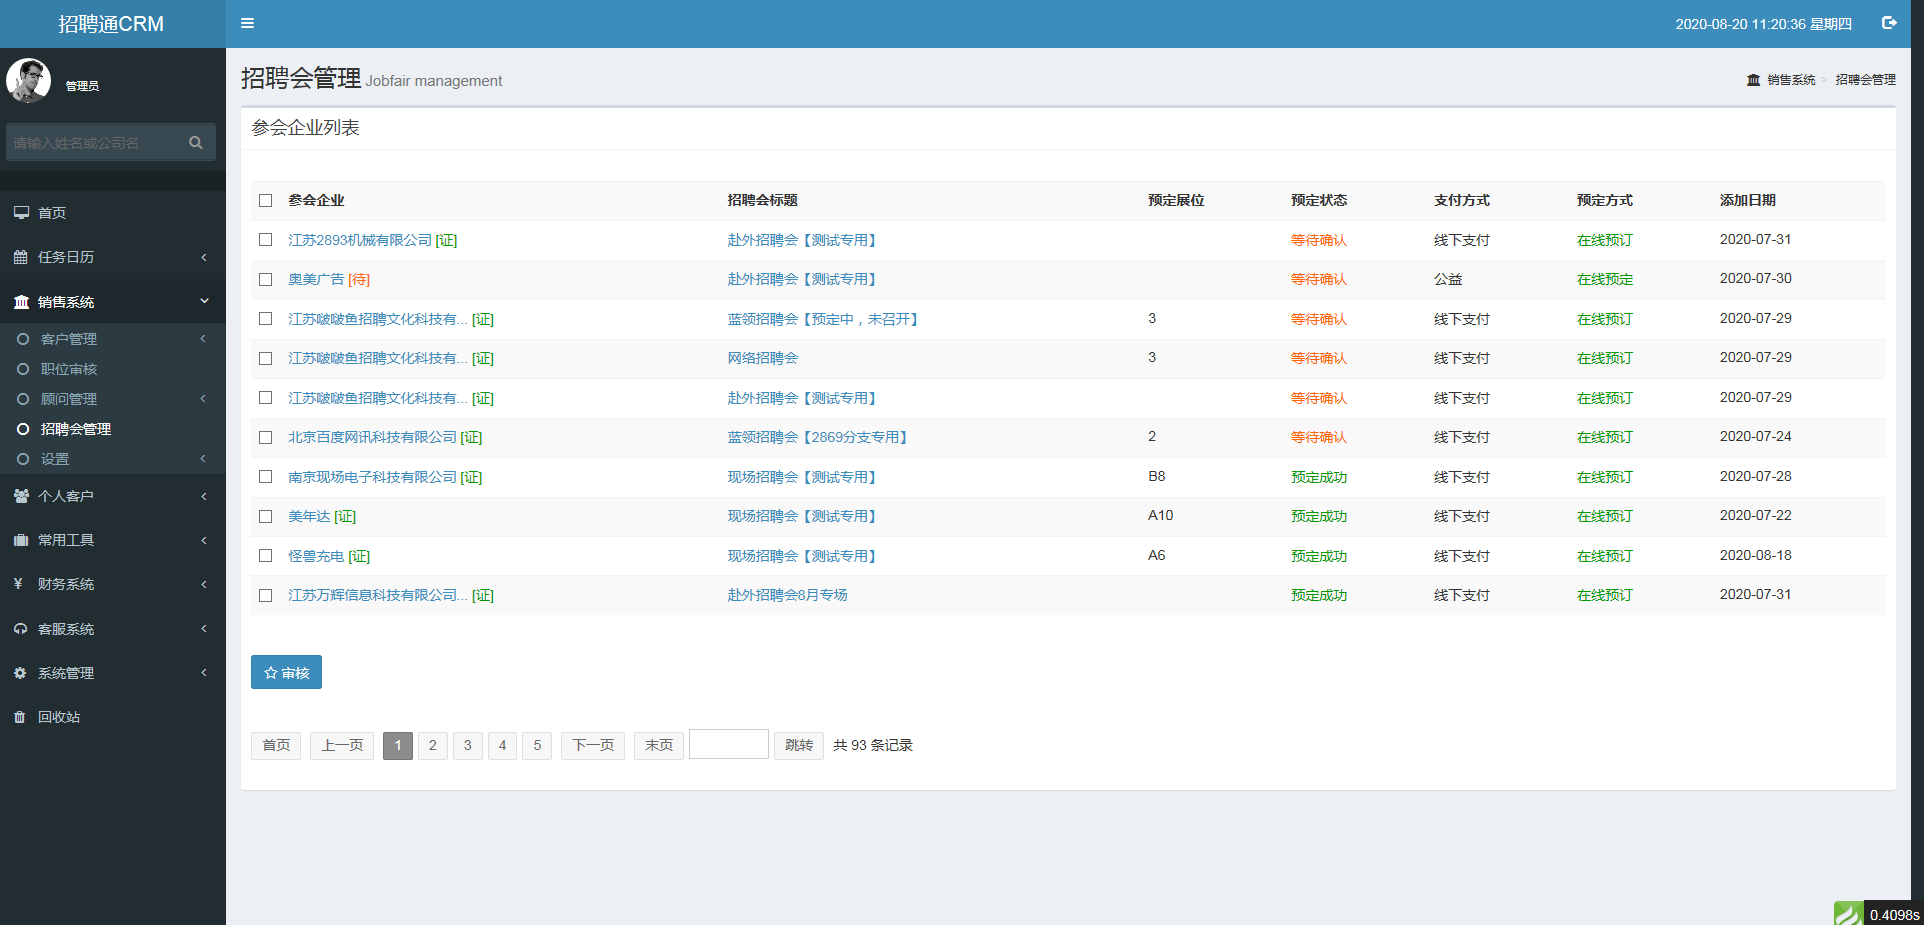Expand the 客户管理 submenu chevron
The height and width of the screenshot is (925, 1924).
tap(203, 339)
